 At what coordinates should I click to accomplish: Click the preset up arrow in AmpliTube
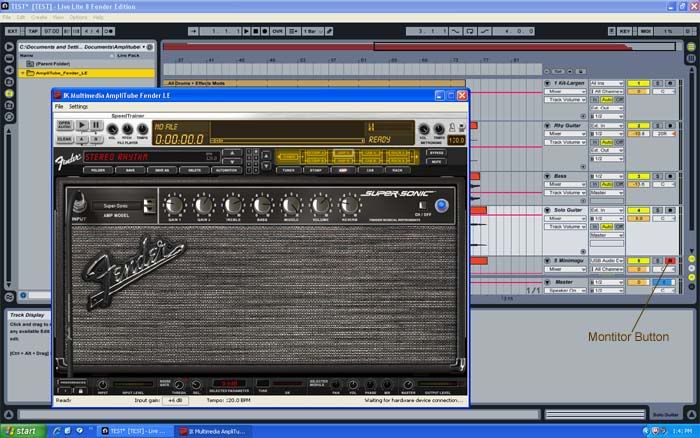click(x=232, y=153)
